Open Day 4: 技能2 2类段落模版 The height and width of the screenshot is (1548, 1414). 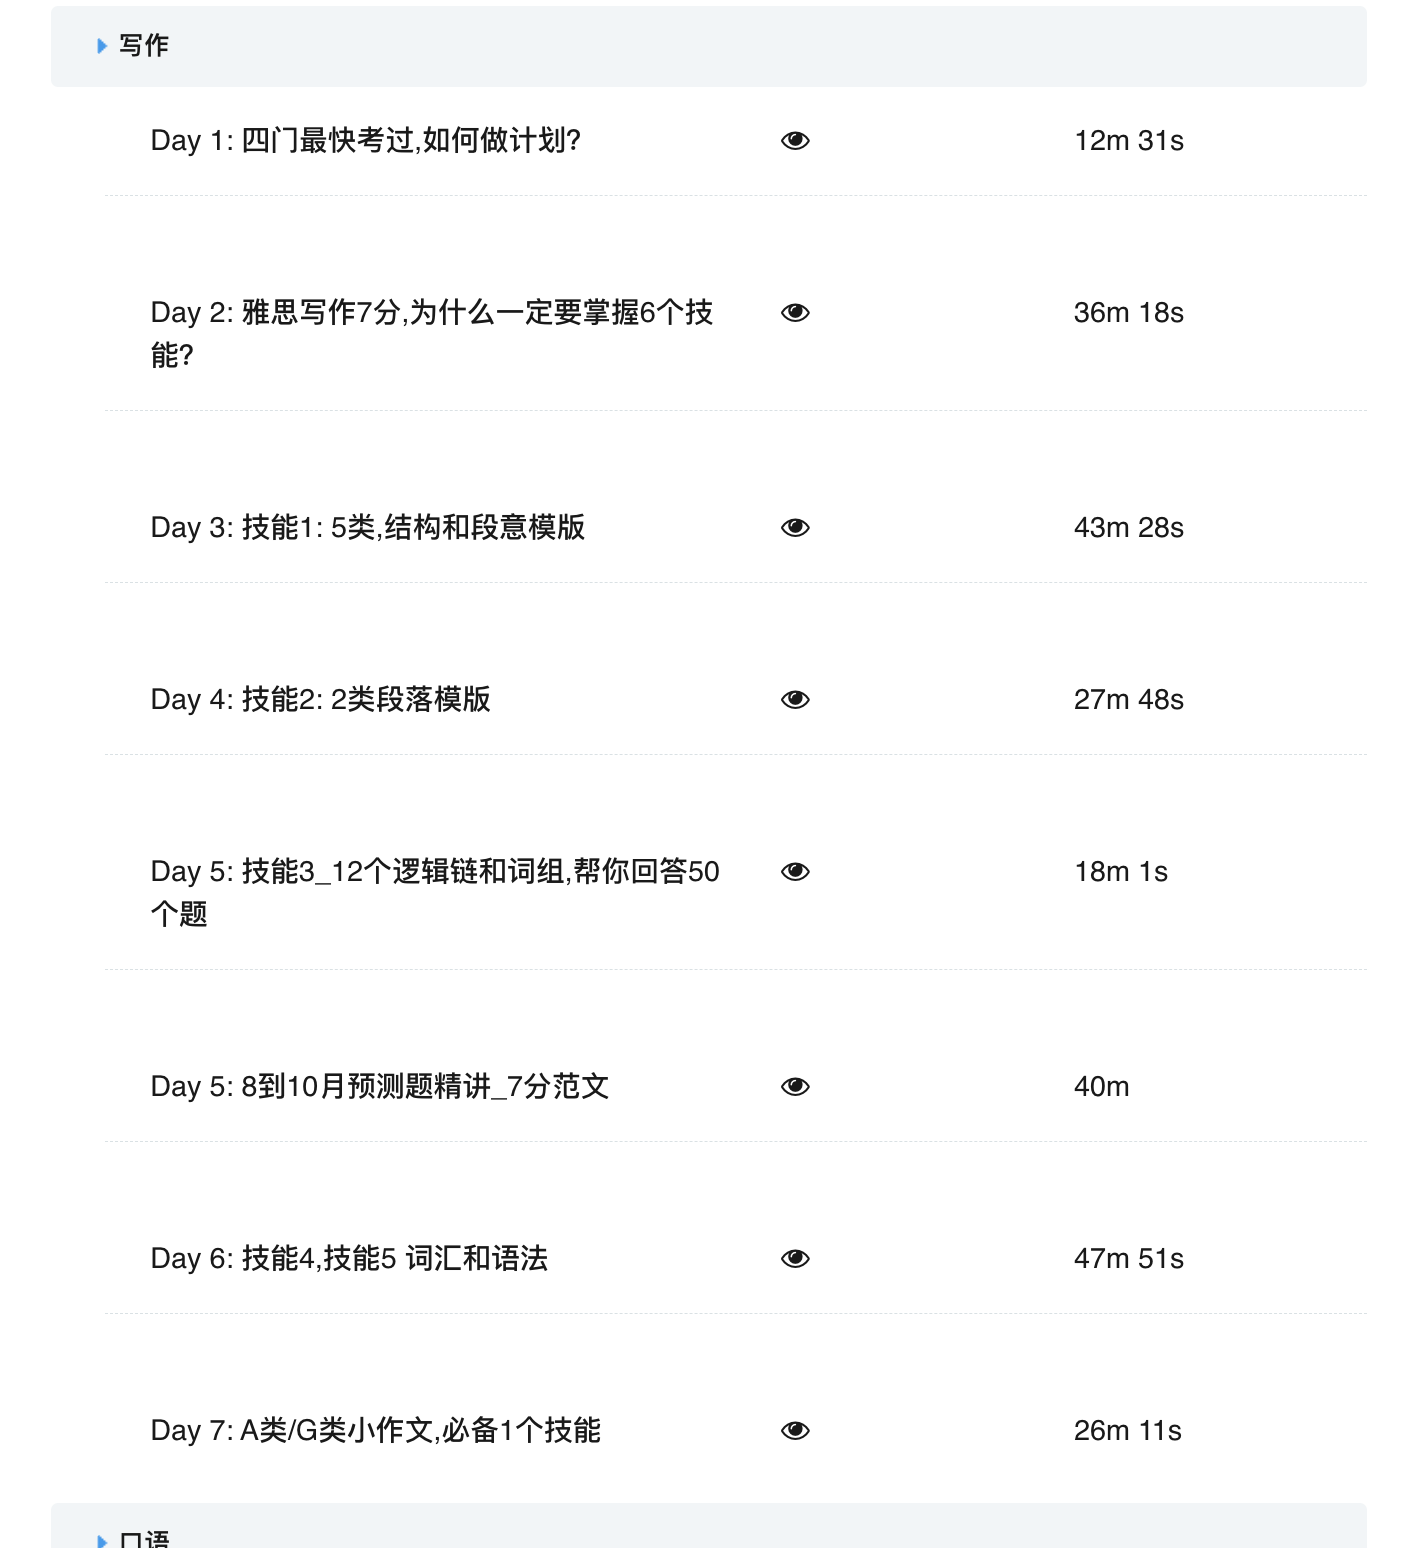pos(320,700)
